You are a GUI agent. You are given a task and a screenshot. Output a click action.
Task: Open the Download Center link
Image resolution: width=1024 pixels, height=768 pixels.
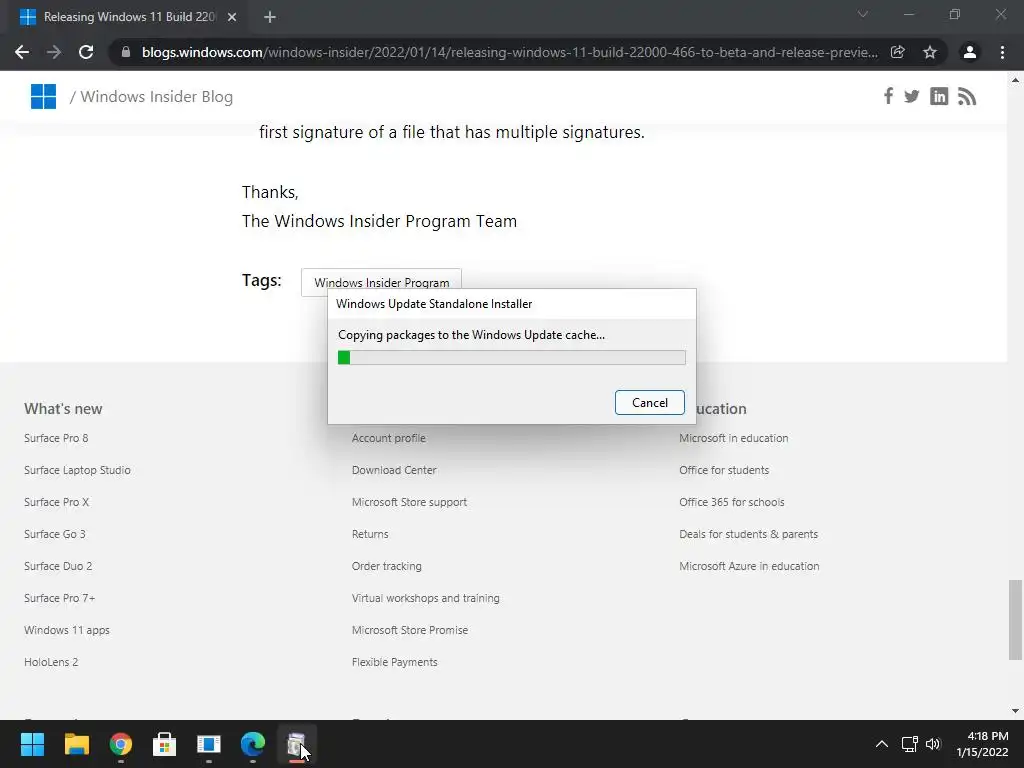[x=394, y=470]
